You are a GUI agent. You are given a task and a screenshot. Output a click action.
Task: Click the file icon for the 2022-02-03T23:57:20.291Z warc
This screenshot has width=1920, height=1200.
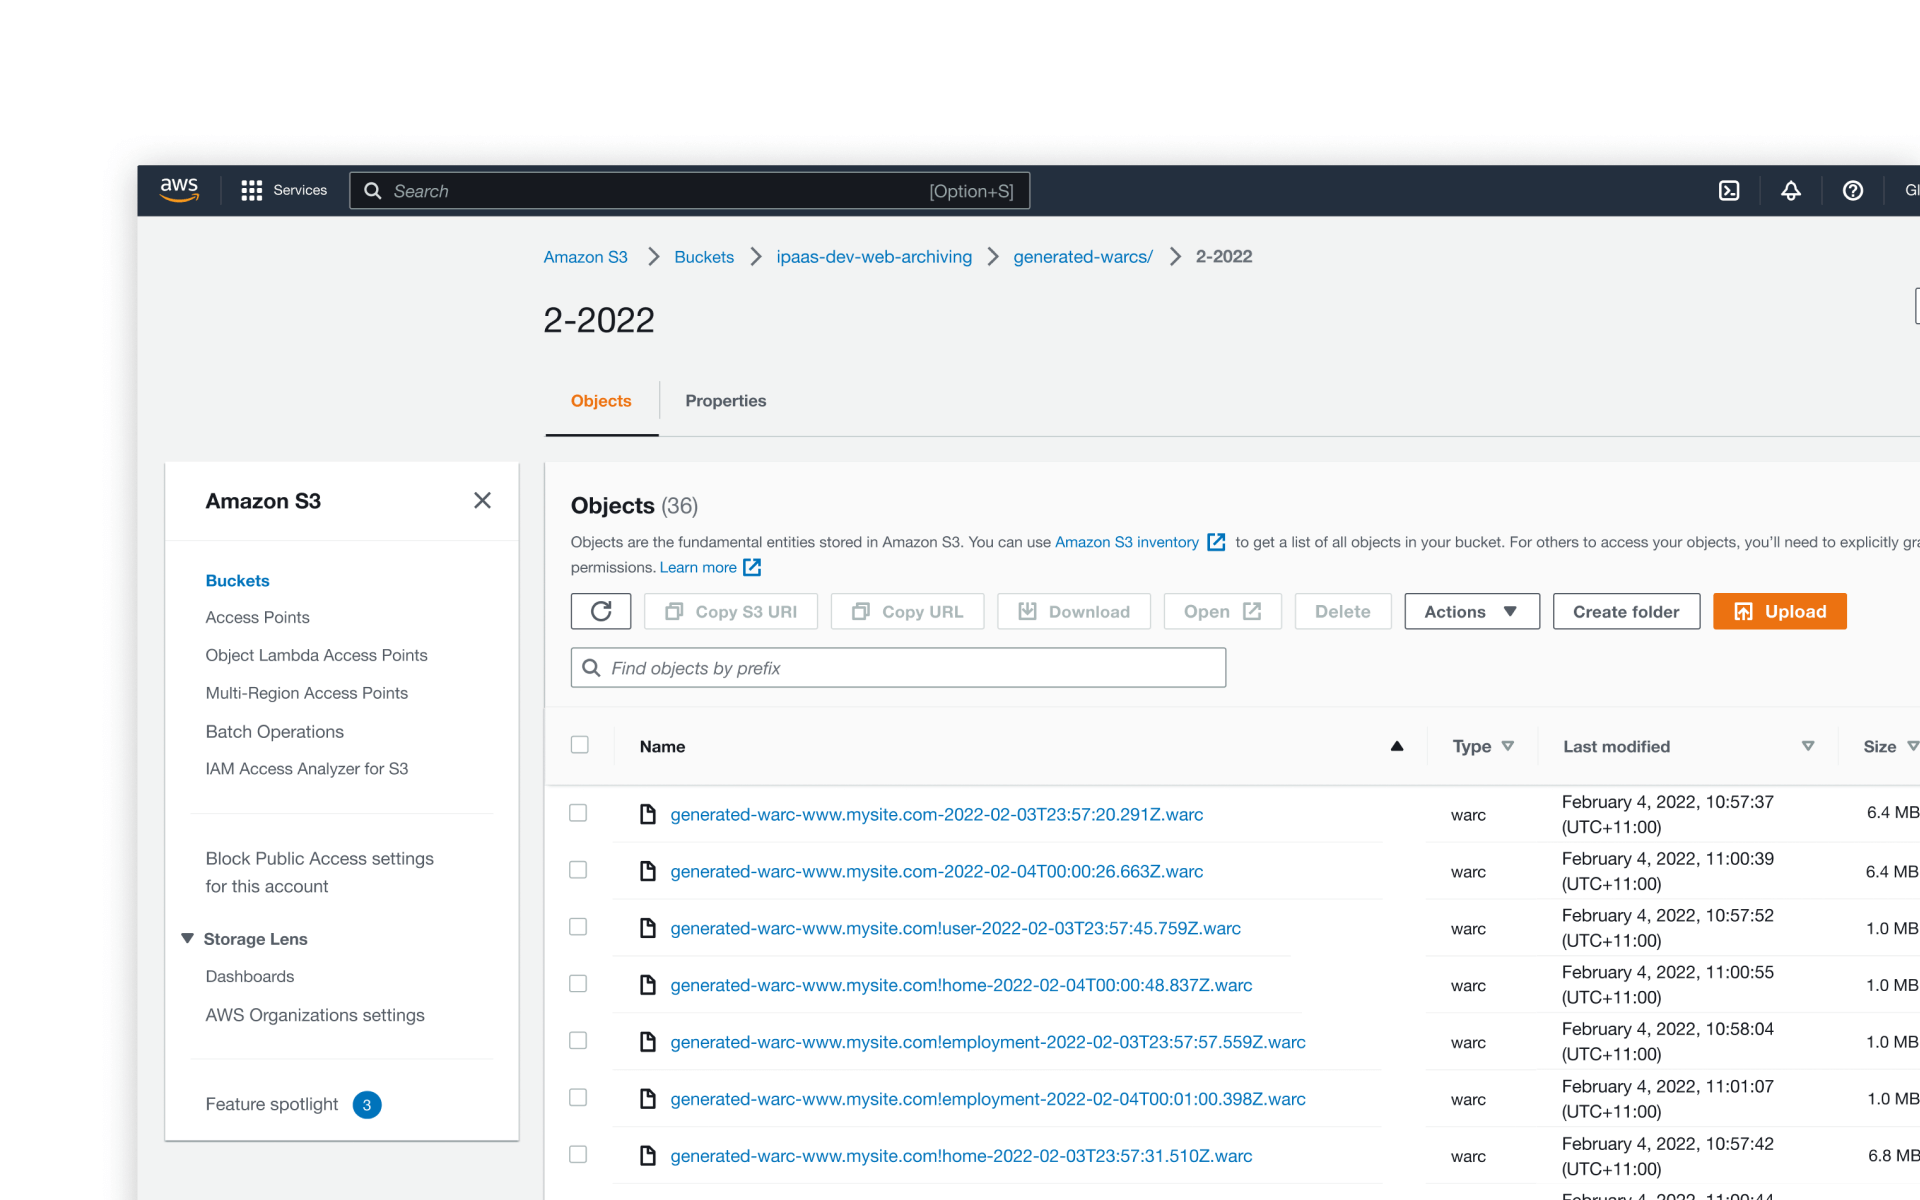tap(648, 814)
